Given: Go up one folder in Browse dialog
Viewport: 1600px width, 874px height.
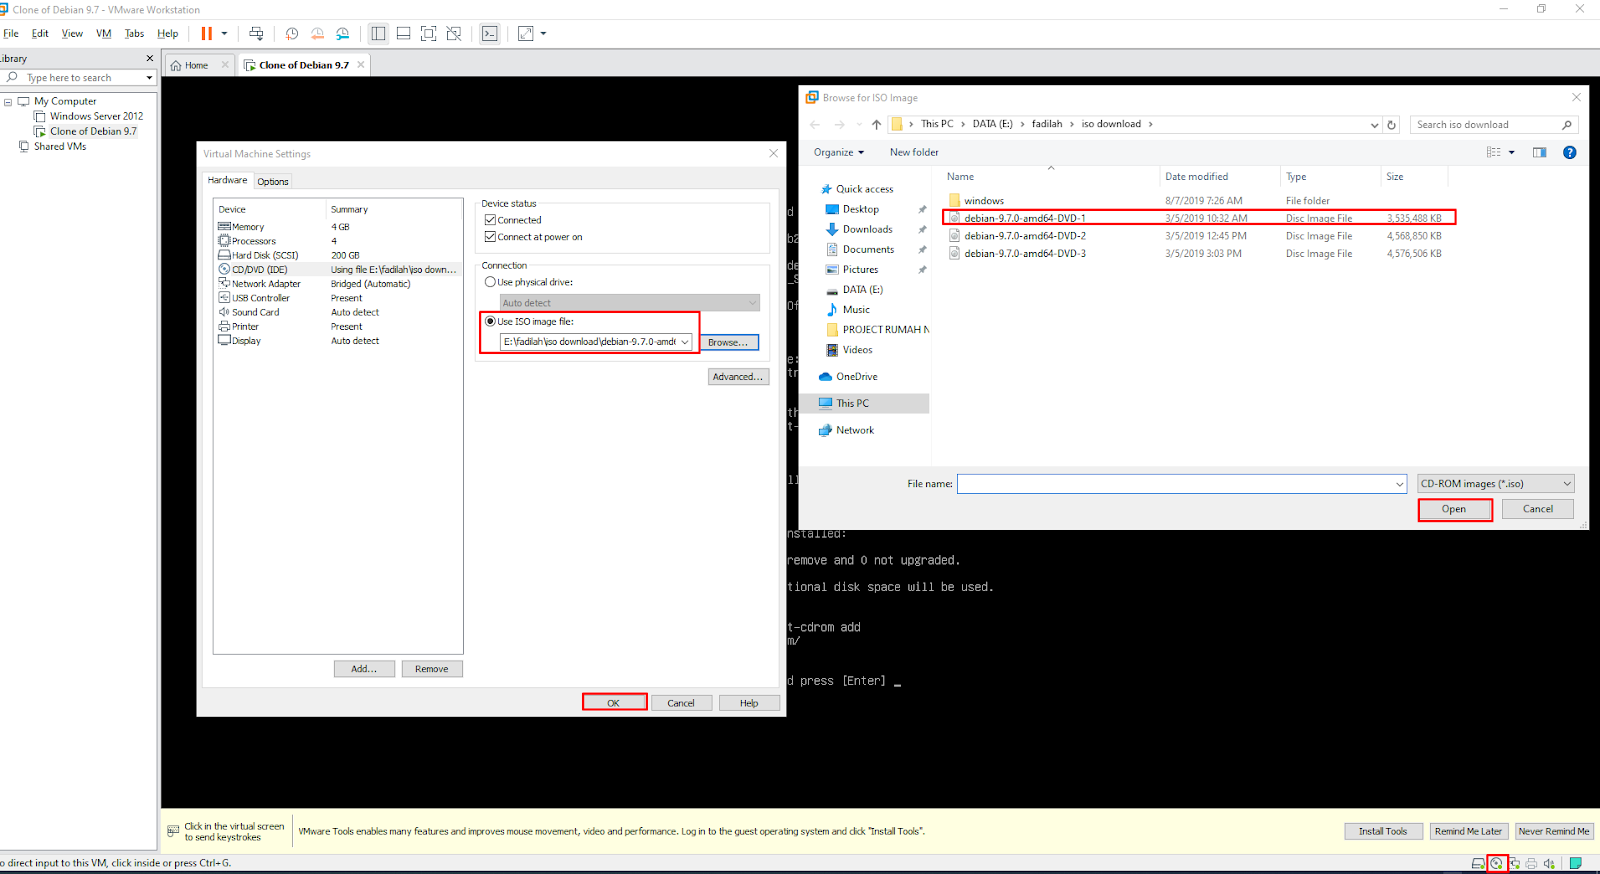Looking at the screenshot, I should 876,124.
